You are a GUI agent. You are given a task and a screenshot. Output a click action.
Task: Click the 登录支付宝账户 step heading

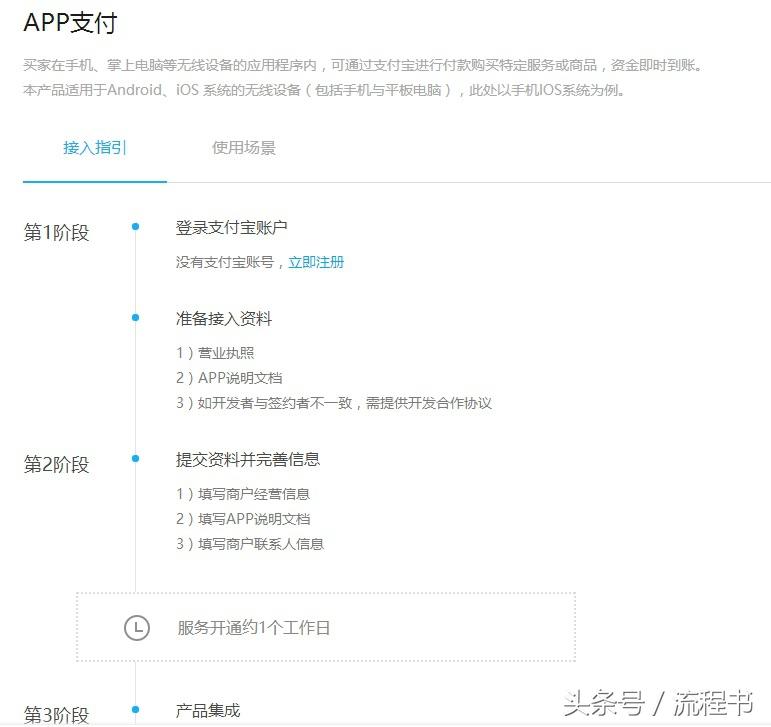tap(231, 228)
